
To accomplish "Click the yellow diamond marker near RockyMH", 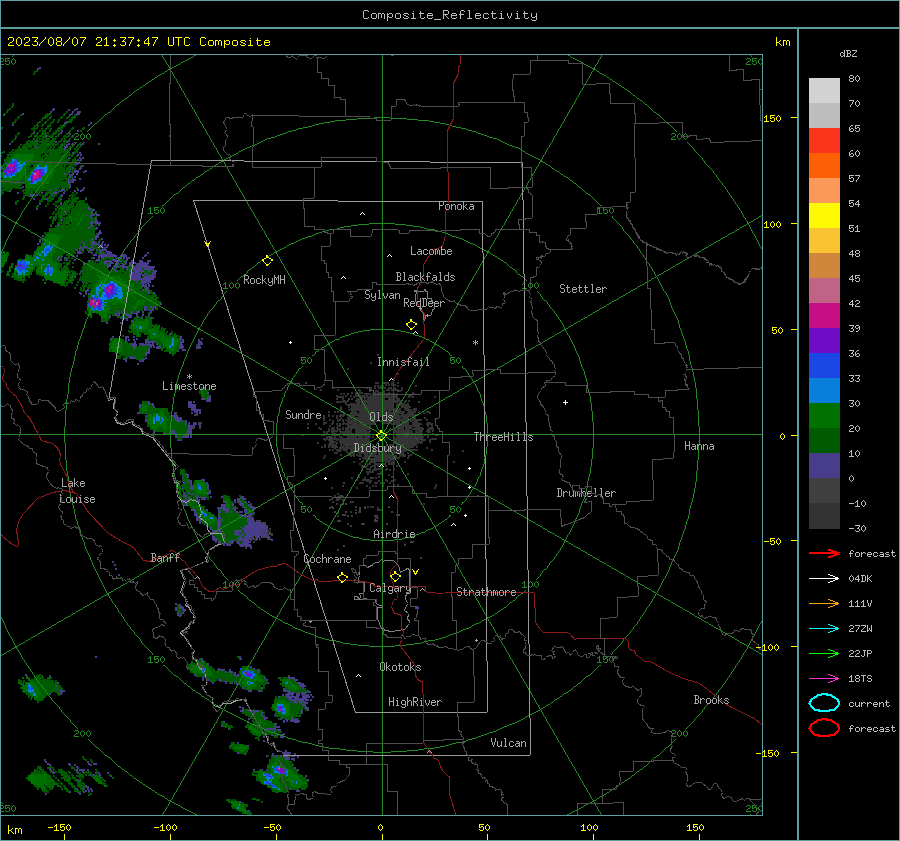I will [x=267, y=261].
